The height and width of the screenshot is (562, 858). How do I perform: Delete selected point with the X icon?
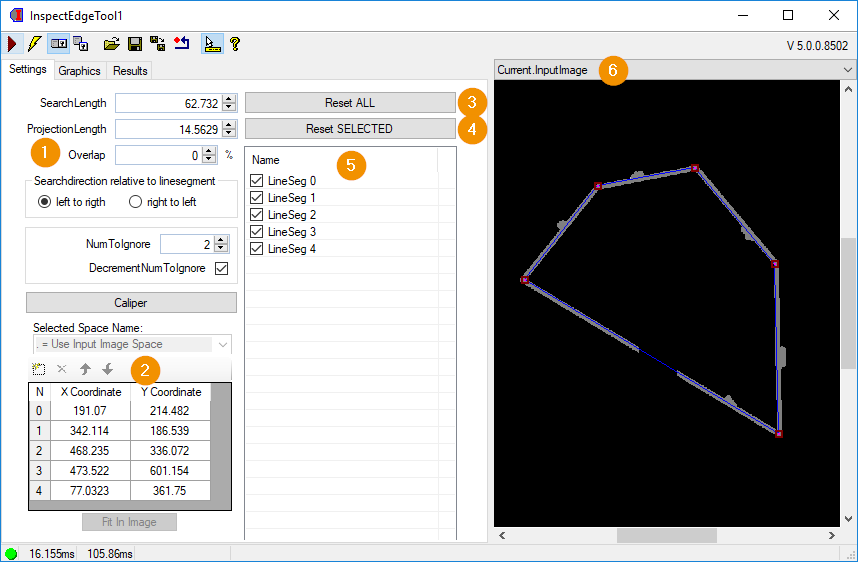pos(62,369)
